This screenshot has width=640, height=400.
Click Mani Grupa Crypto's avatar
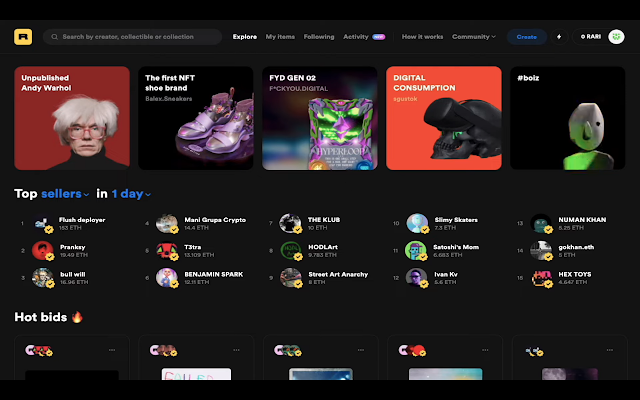coord(167,223)
